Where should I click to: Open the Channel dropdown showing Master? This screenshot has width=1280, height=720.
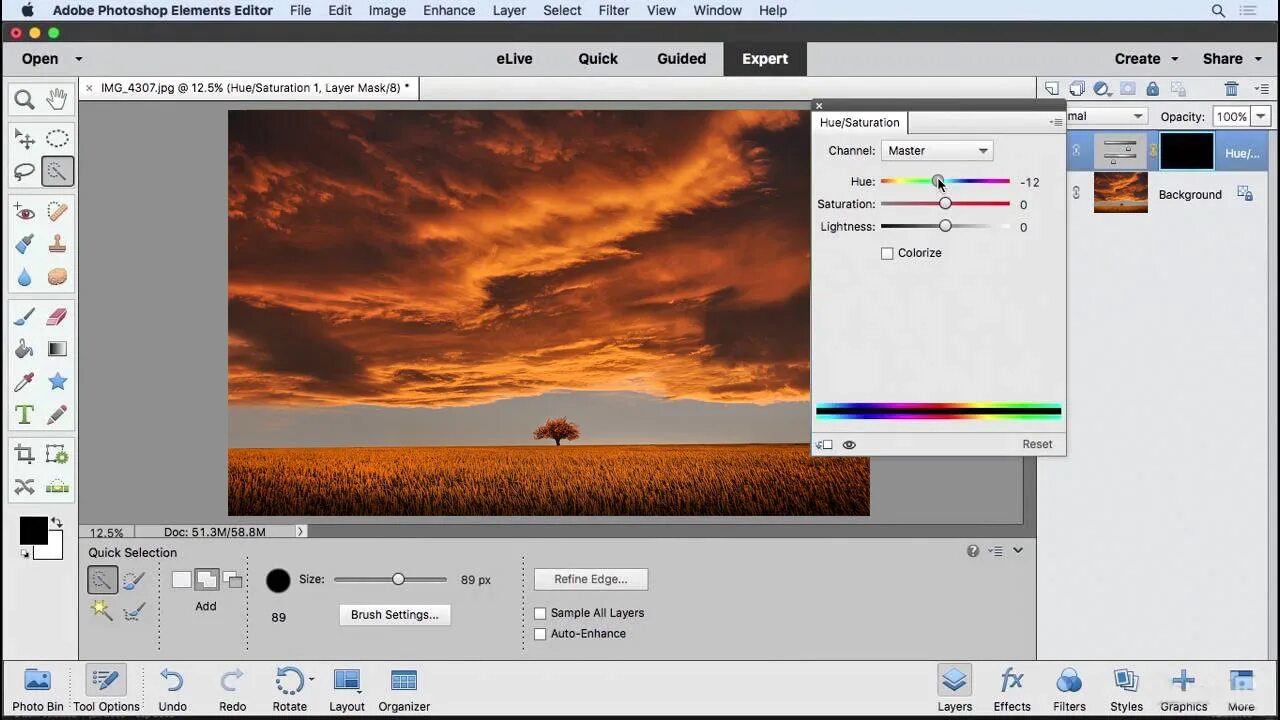pyautogui.click(x=936, y=150)
